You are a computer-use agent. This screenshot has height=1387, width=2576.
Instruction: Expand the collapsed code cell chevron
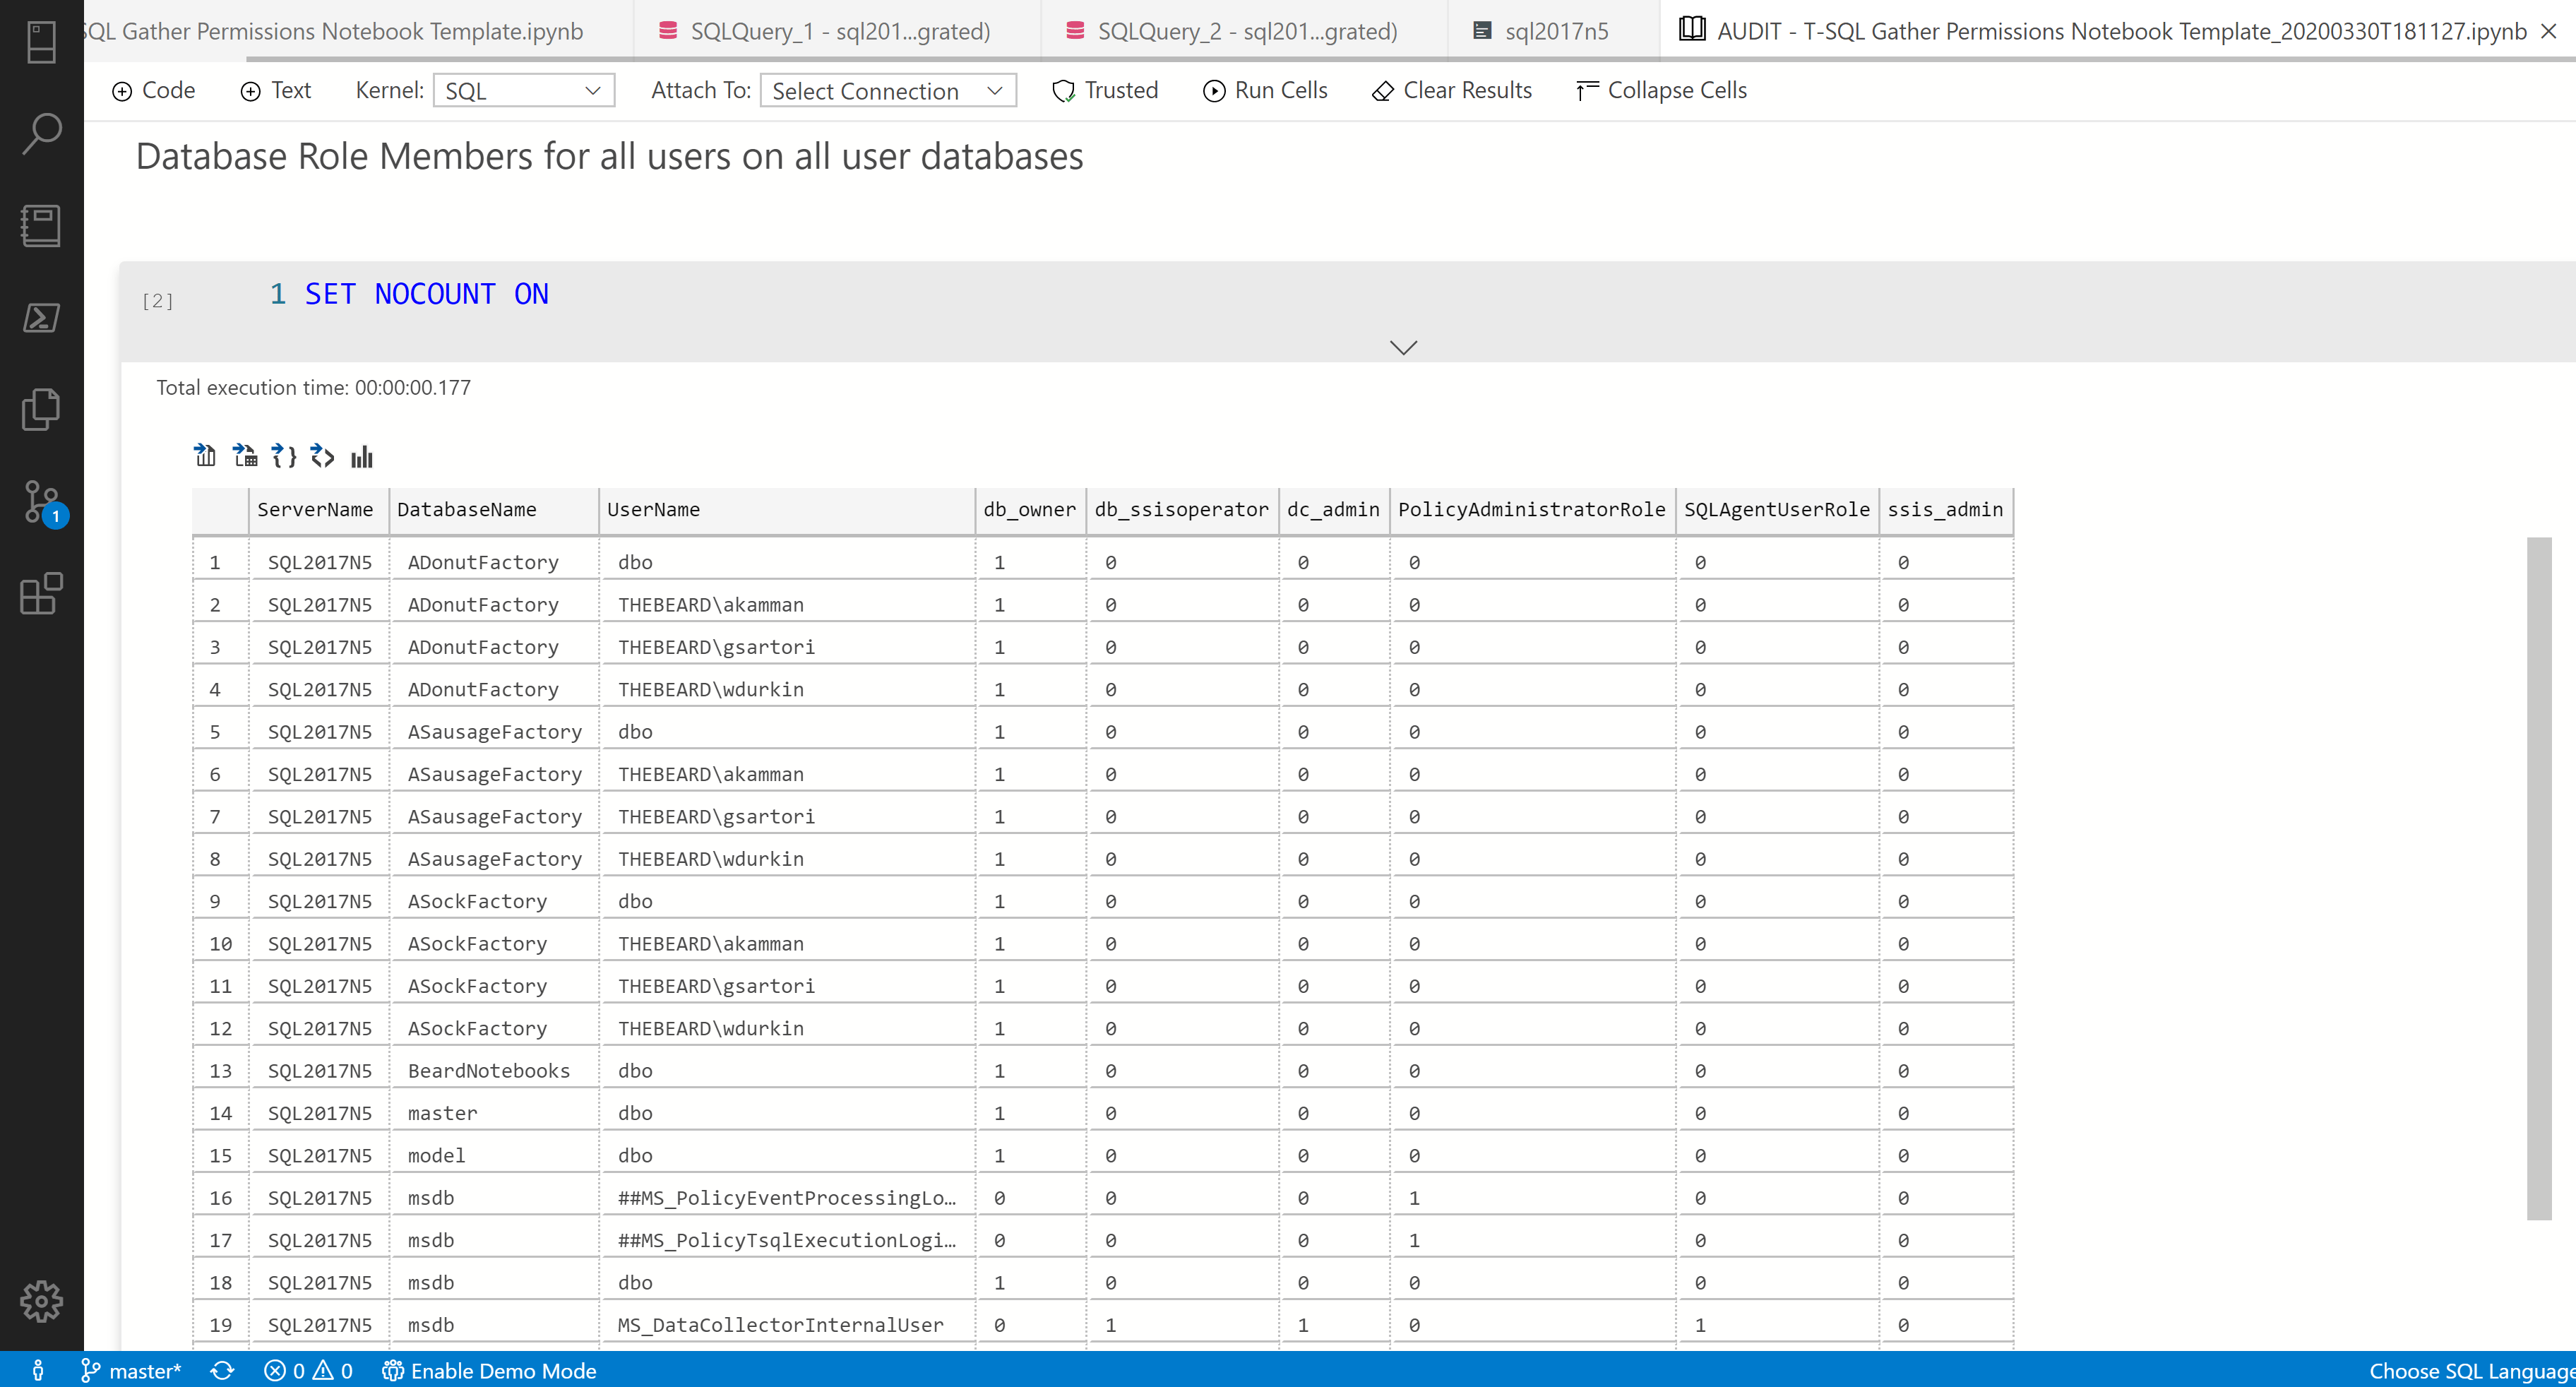click(x=1403, y=347)
